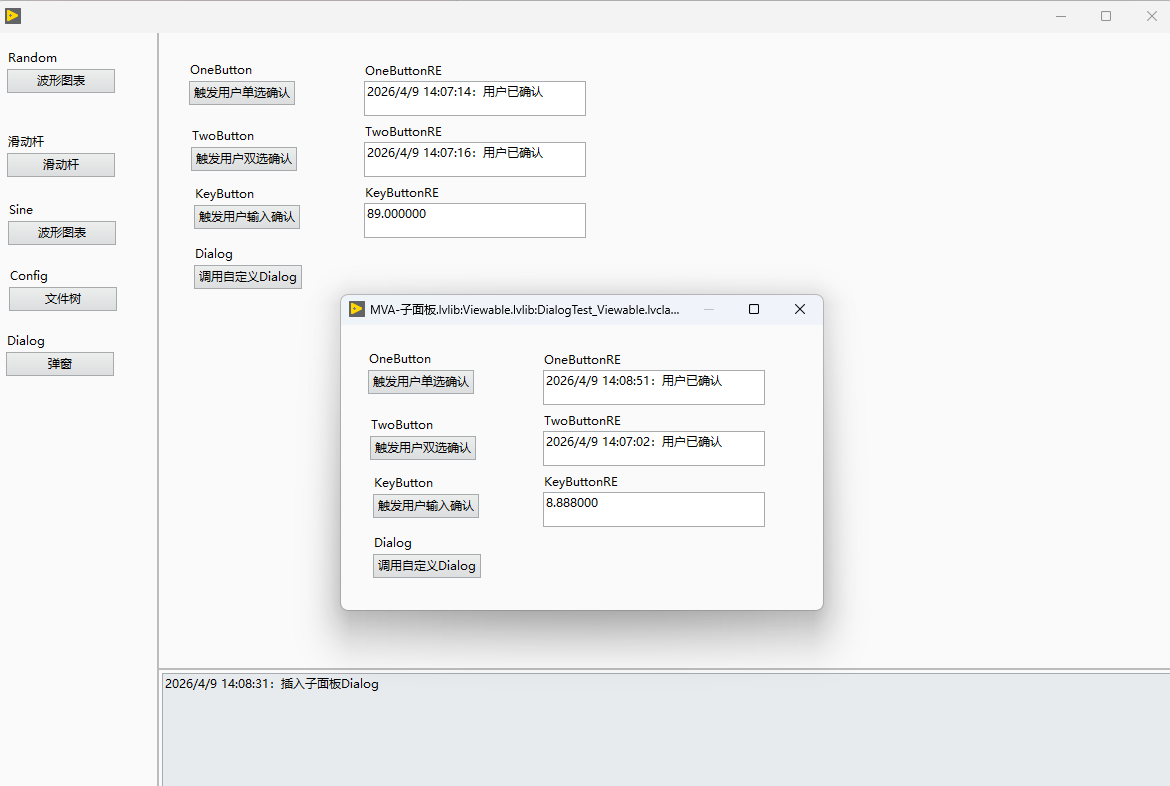
Task: Open the Sine 波形图表 panel
Action: (x=62, y=233)
